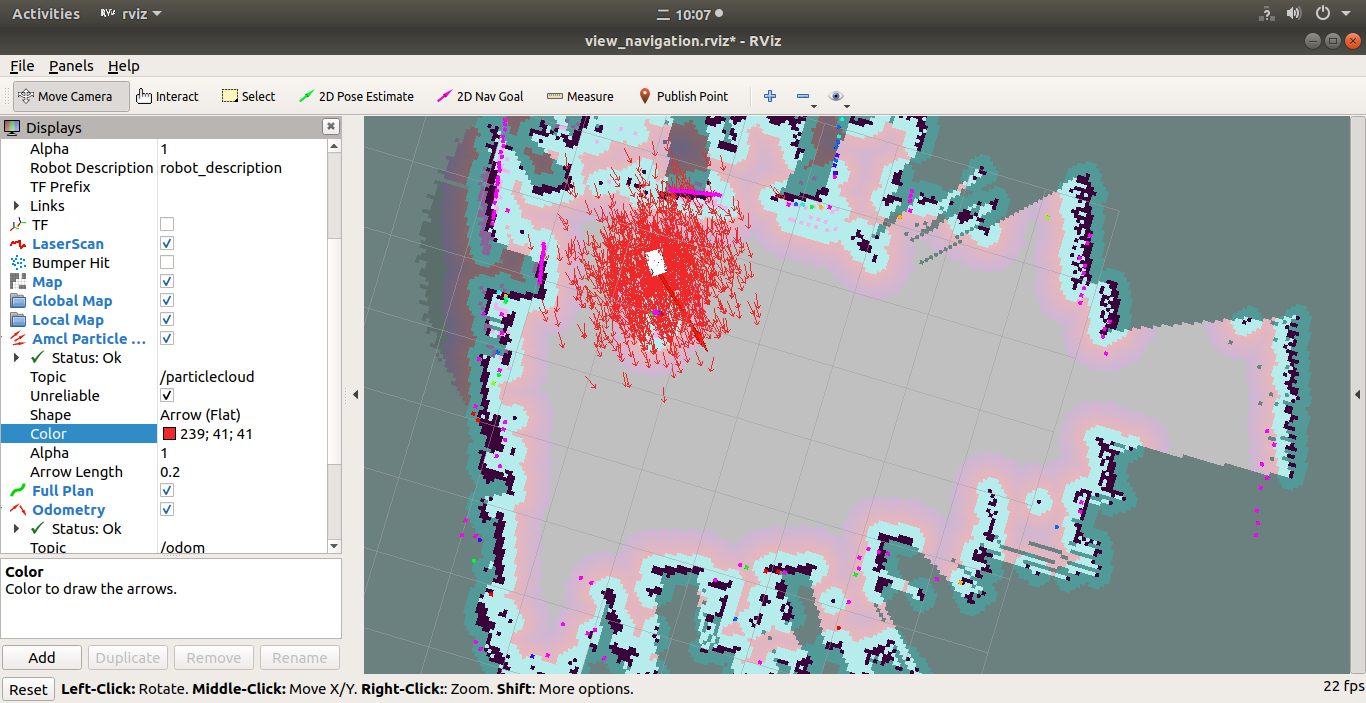The height and width of the screenshot is (703, 1366).
Task: Expand the Status: Ok under Amcl Particle
Action: 16,358
